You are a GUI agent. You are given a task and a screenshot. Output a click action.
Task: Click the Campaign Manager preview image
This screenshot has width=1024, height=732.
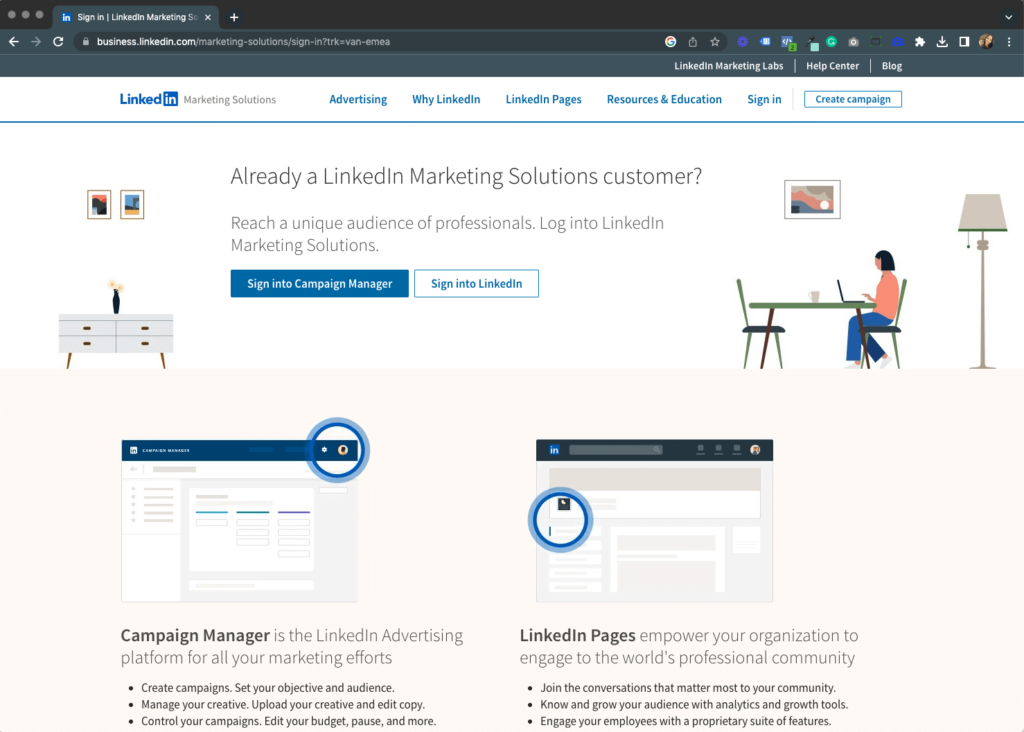pyautogui.click(x=240, y=520)
